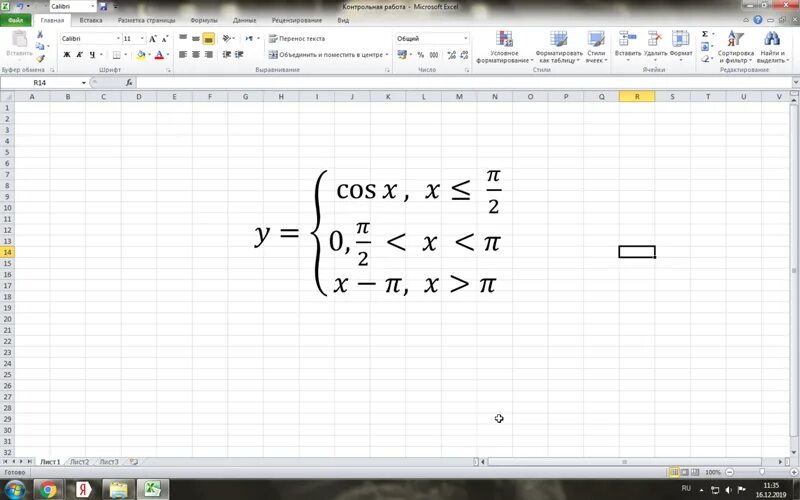Open Format as Table (Форматировать как таблицу)

coord(559,47)
